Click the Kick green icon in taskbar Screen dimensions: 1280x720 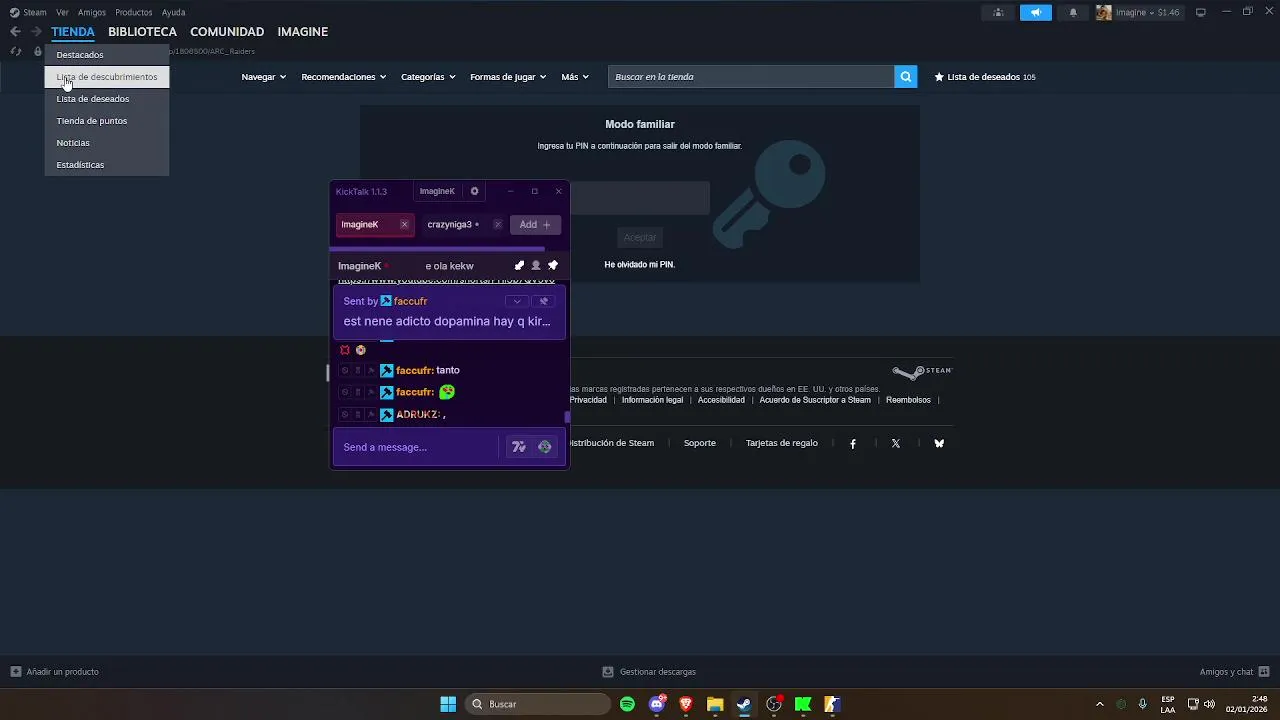coord(803,704)
